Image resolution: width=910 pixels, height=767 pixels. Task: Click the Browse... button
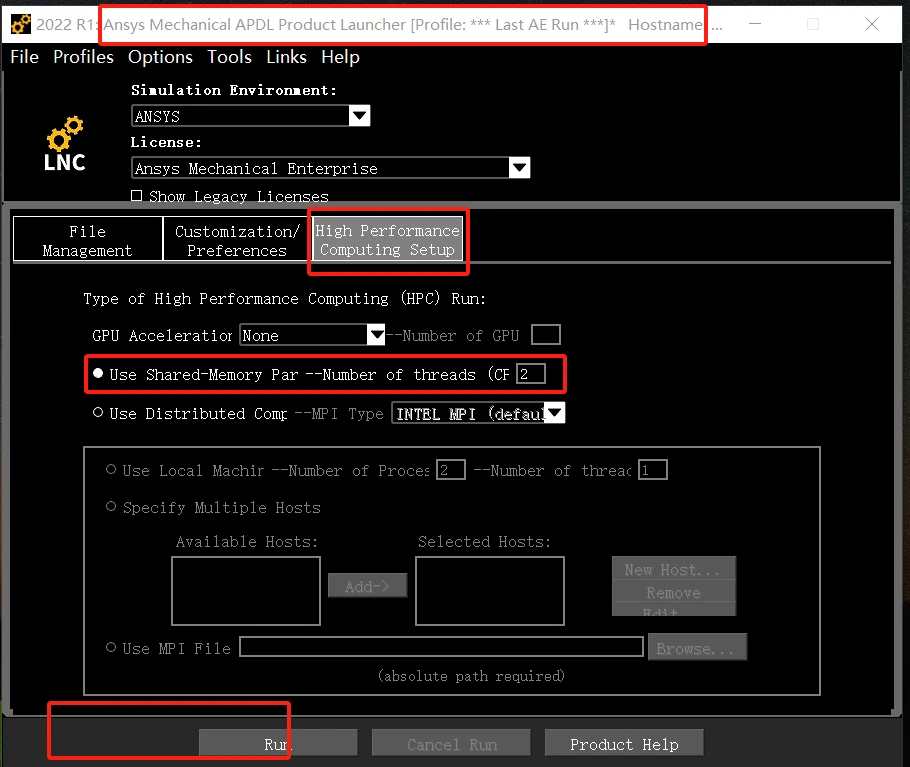[x=697, y=648]
